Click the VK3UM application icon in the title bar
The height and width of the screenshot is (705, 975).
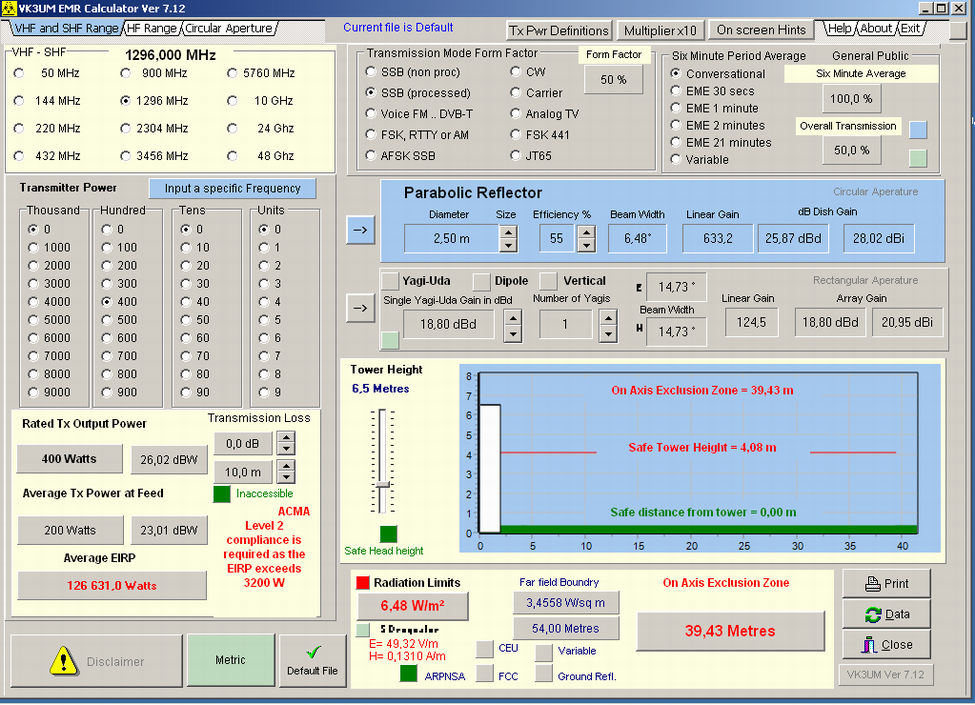pos(9,8)
